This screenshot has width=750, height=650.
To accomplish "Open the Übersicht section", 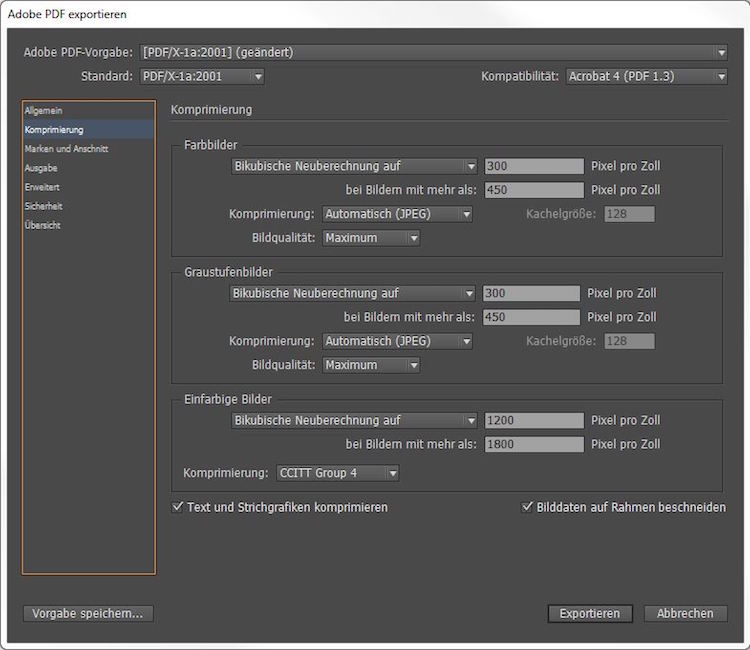I will pos(88,225).
